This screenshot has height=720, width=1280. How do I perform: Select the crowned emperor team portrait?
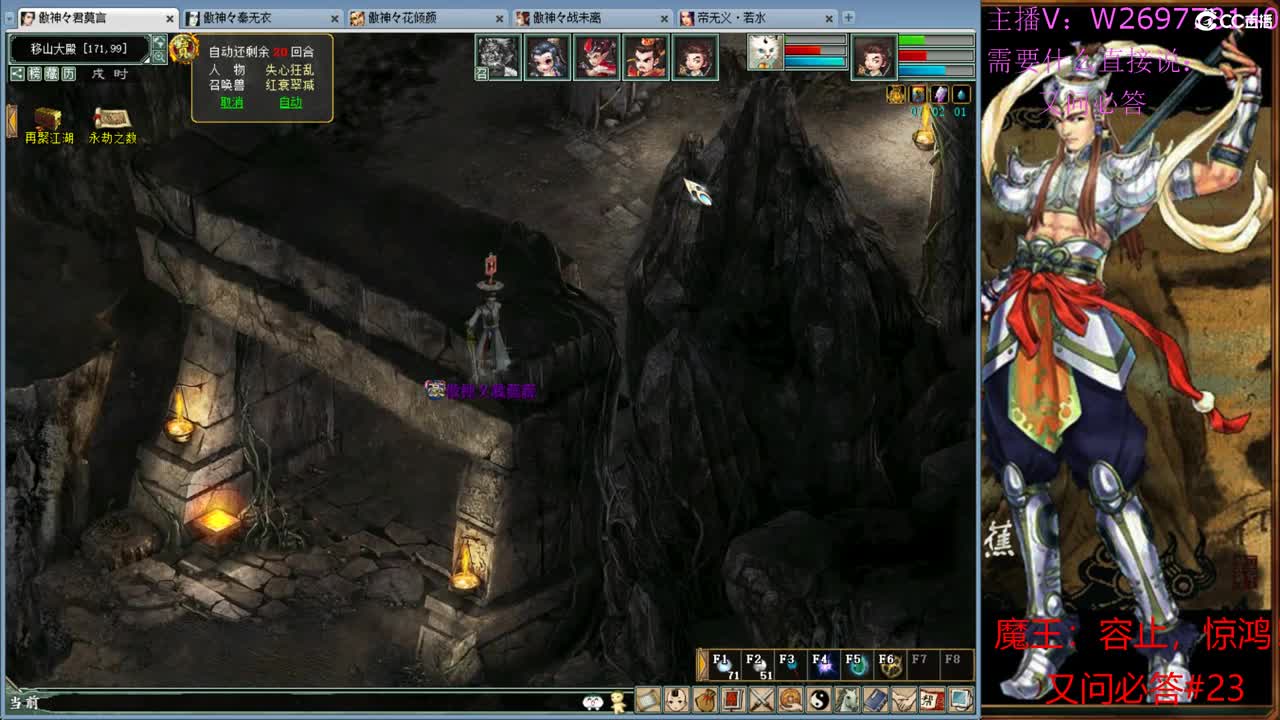pyautogui.click(x=646, y=57)
